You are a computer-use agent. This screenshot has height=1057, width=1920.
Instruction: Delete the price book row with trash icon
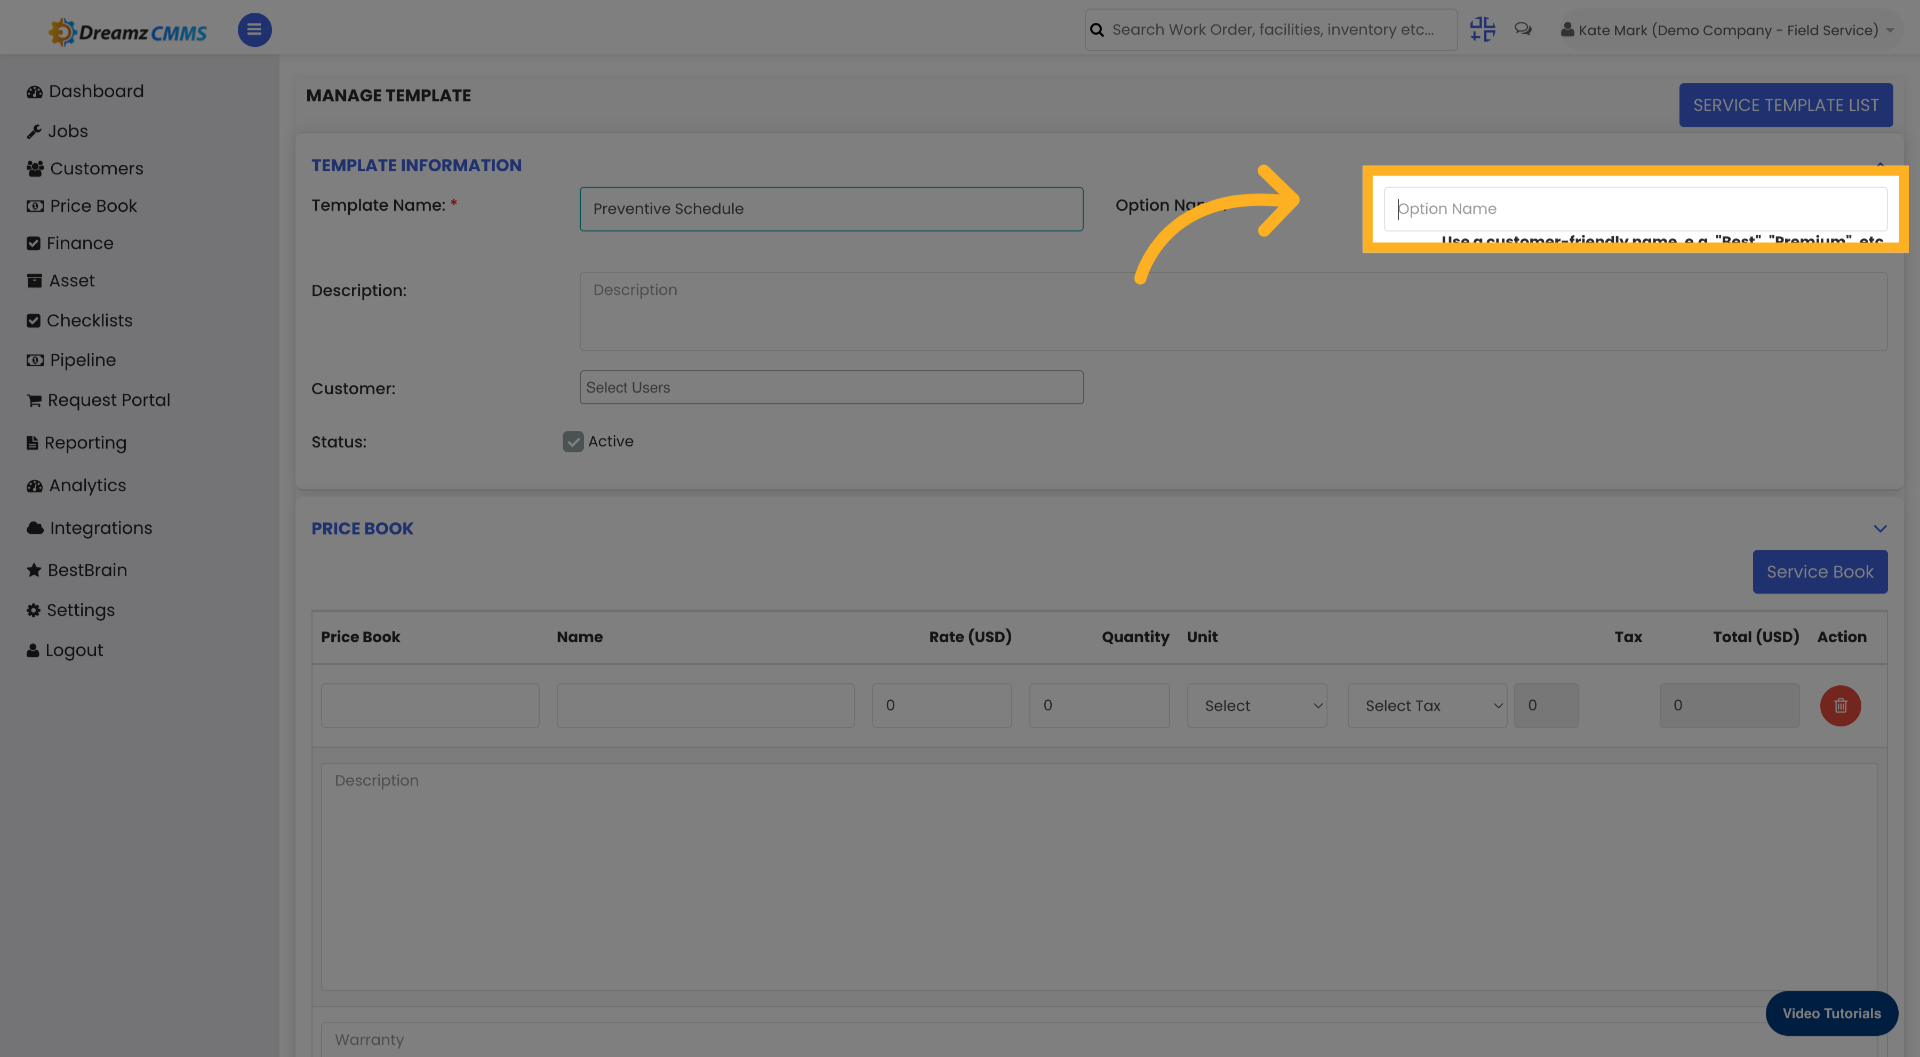pos(1840,705)
